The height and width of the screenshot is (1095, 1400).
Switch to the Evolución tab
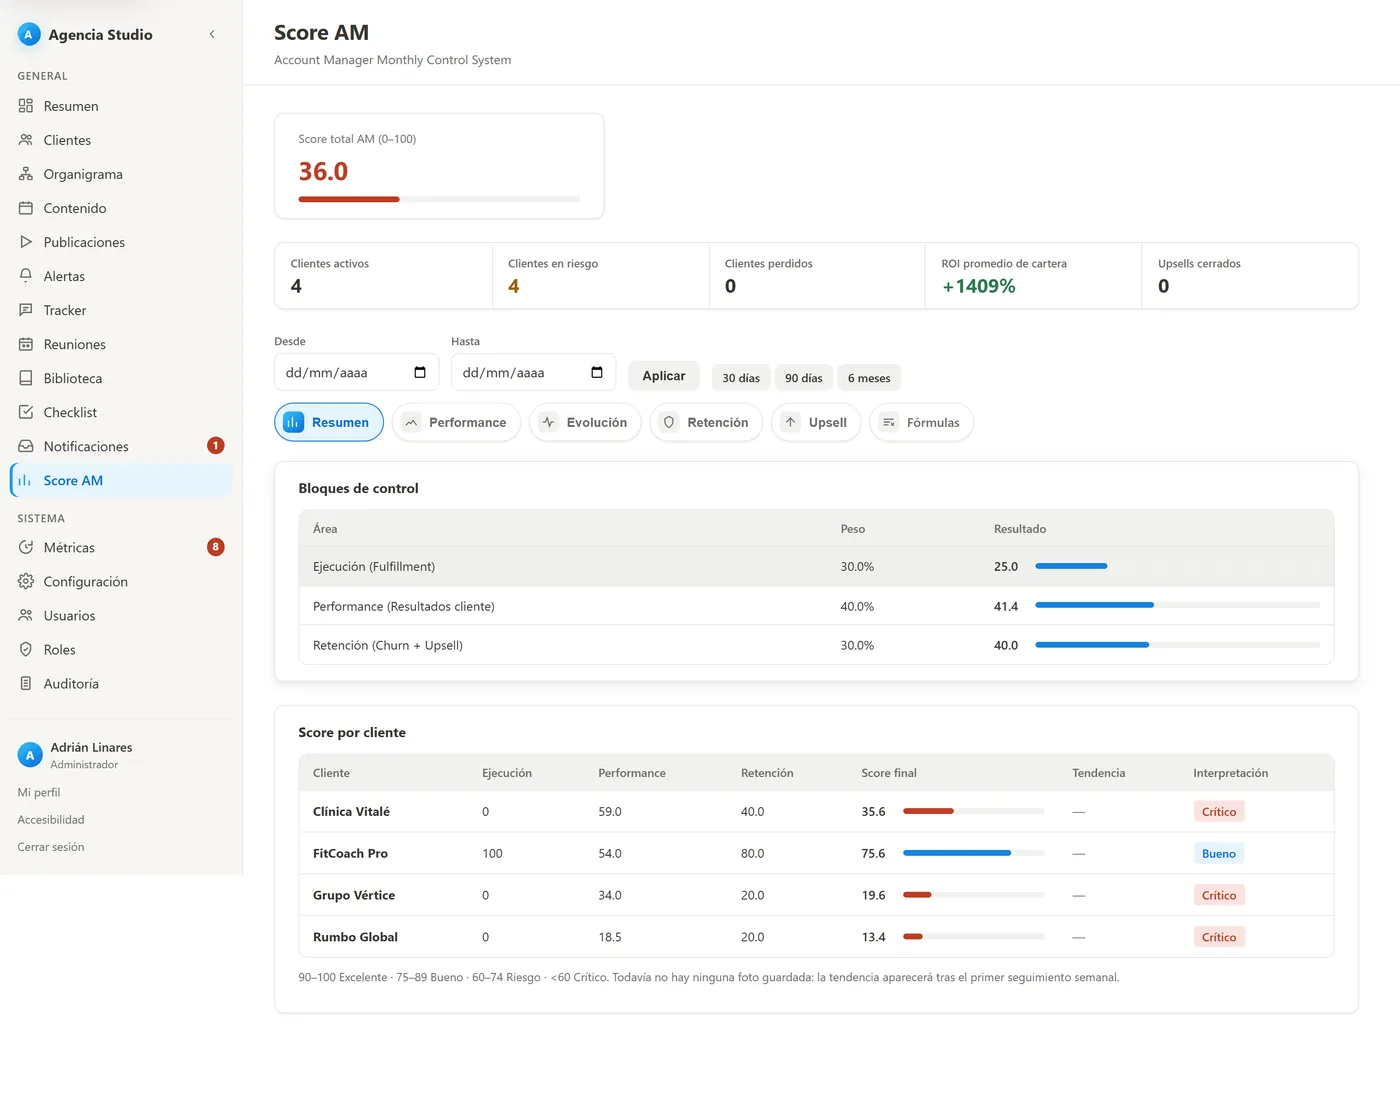coord(585,422)
